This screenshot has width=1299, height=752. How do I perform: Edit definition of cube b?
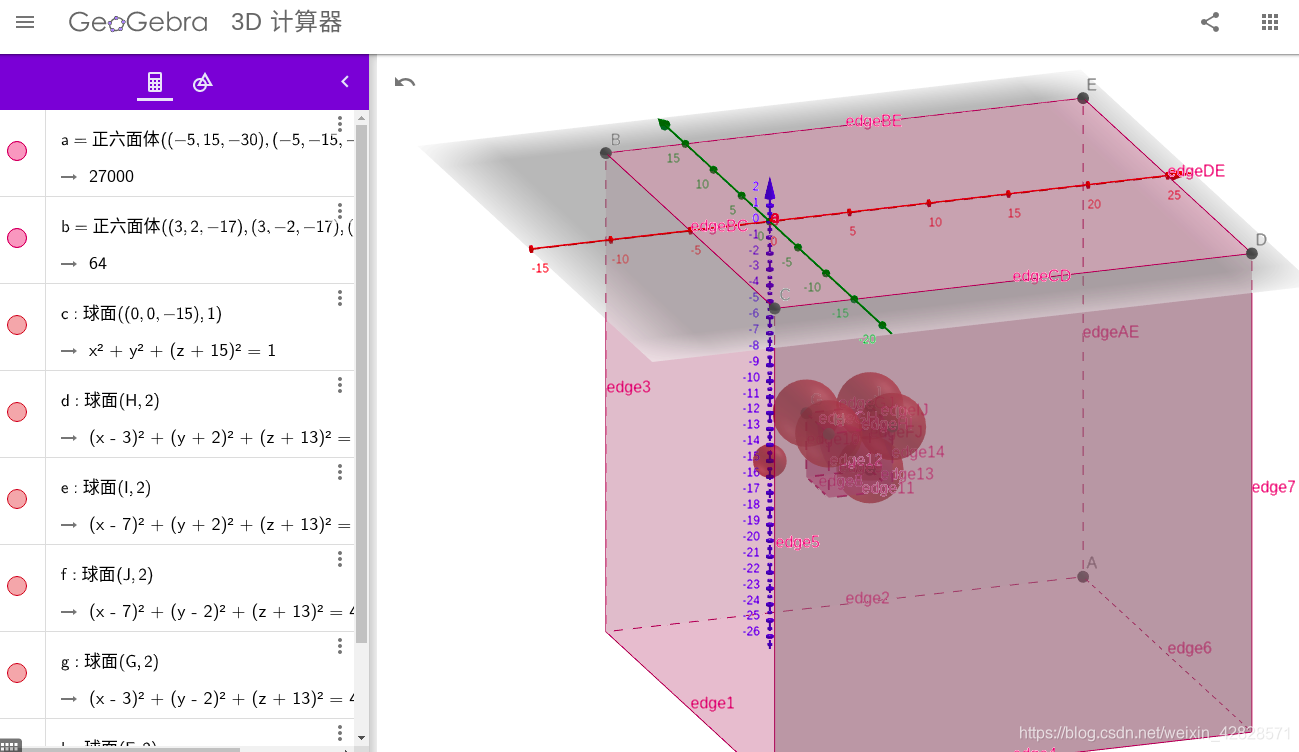[207, 227]
